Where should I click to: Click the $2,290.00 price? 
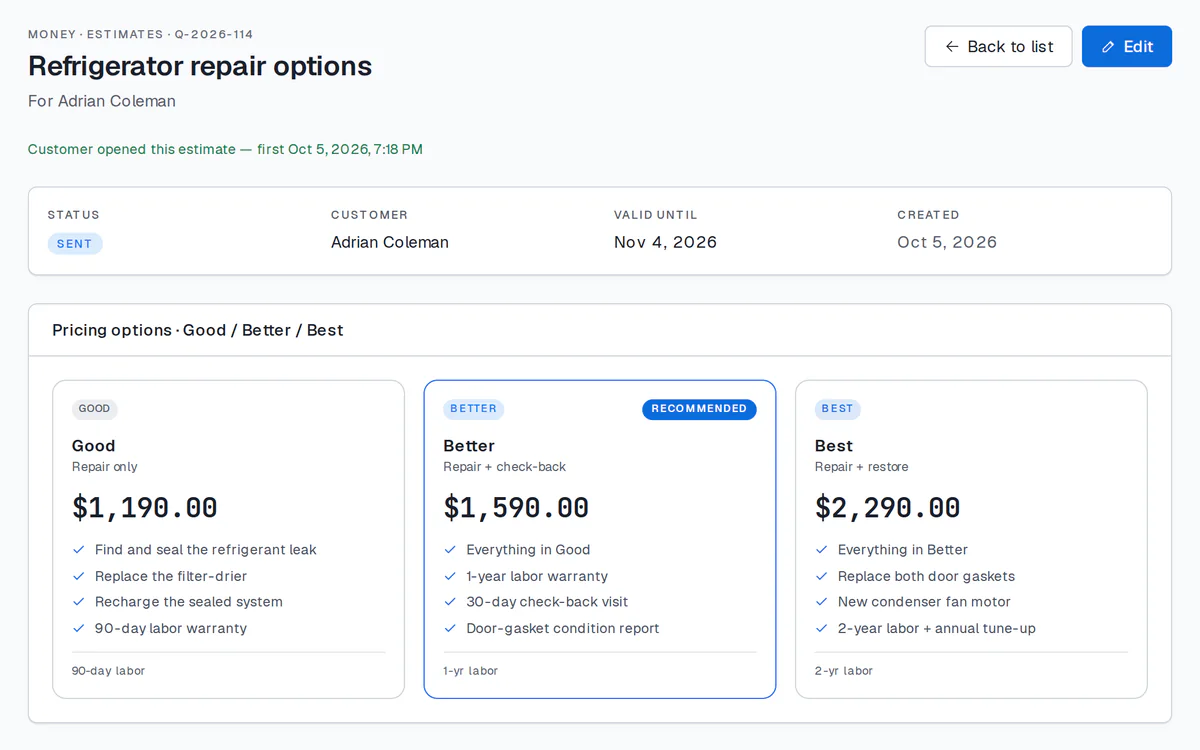pyautogui.click(x=887, y=508)
